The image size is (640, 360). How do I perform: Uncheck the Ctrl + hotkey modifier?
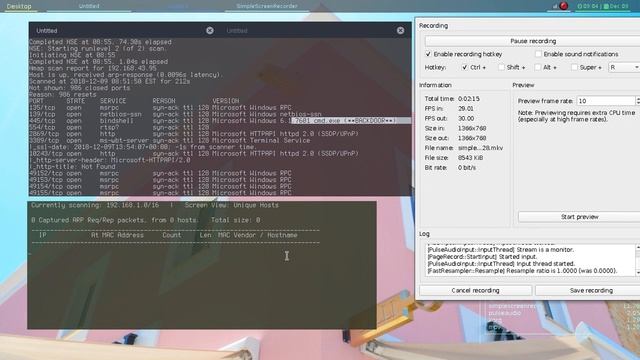coord(464,67)
